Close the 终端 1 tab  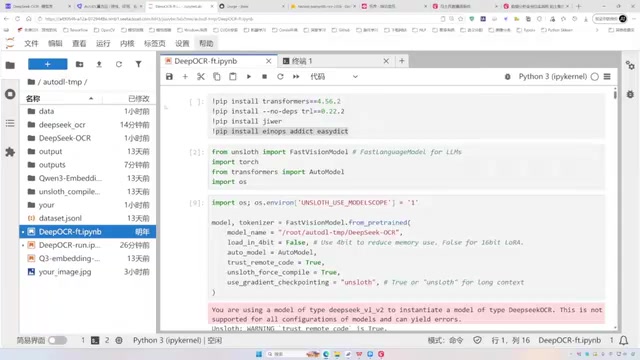click(x=386, y=61)
